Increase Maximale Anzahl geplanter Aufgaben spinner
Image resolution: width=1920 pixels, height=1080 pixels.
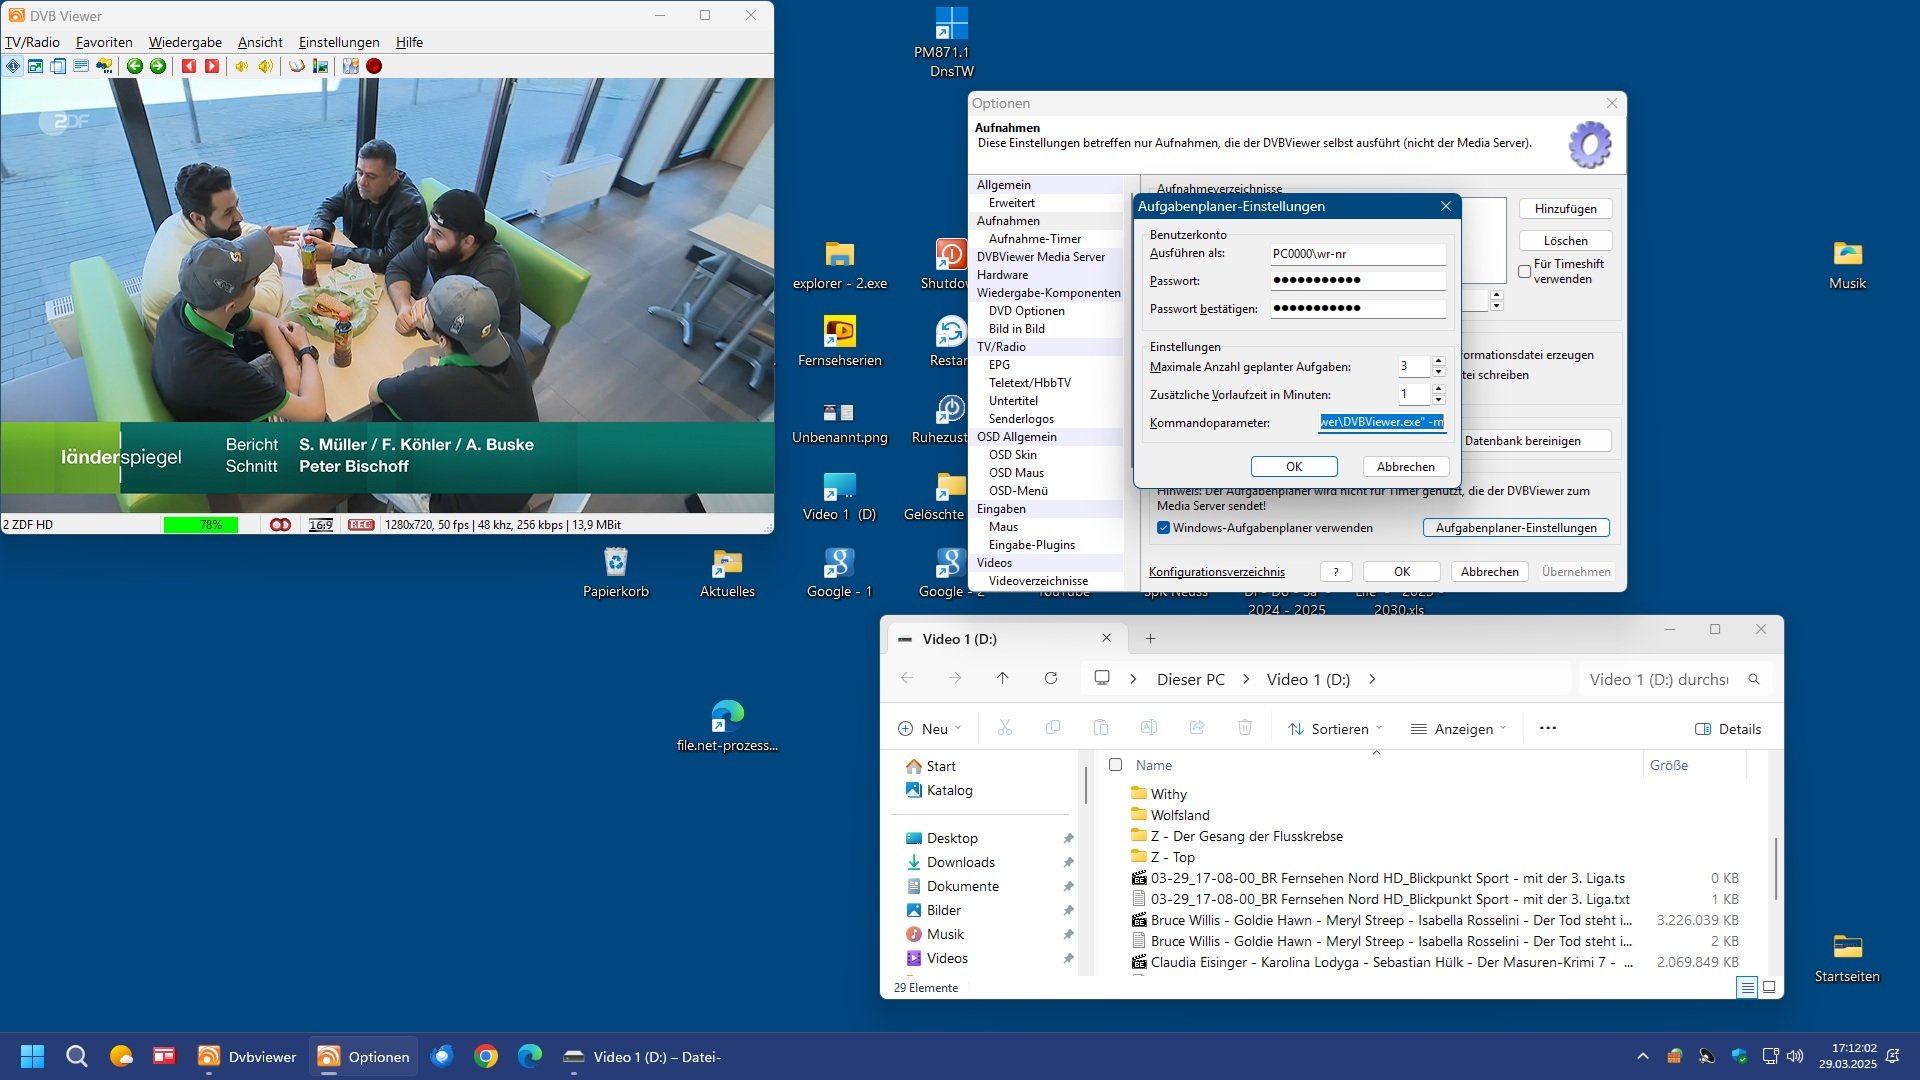(x=1438, y=361)
